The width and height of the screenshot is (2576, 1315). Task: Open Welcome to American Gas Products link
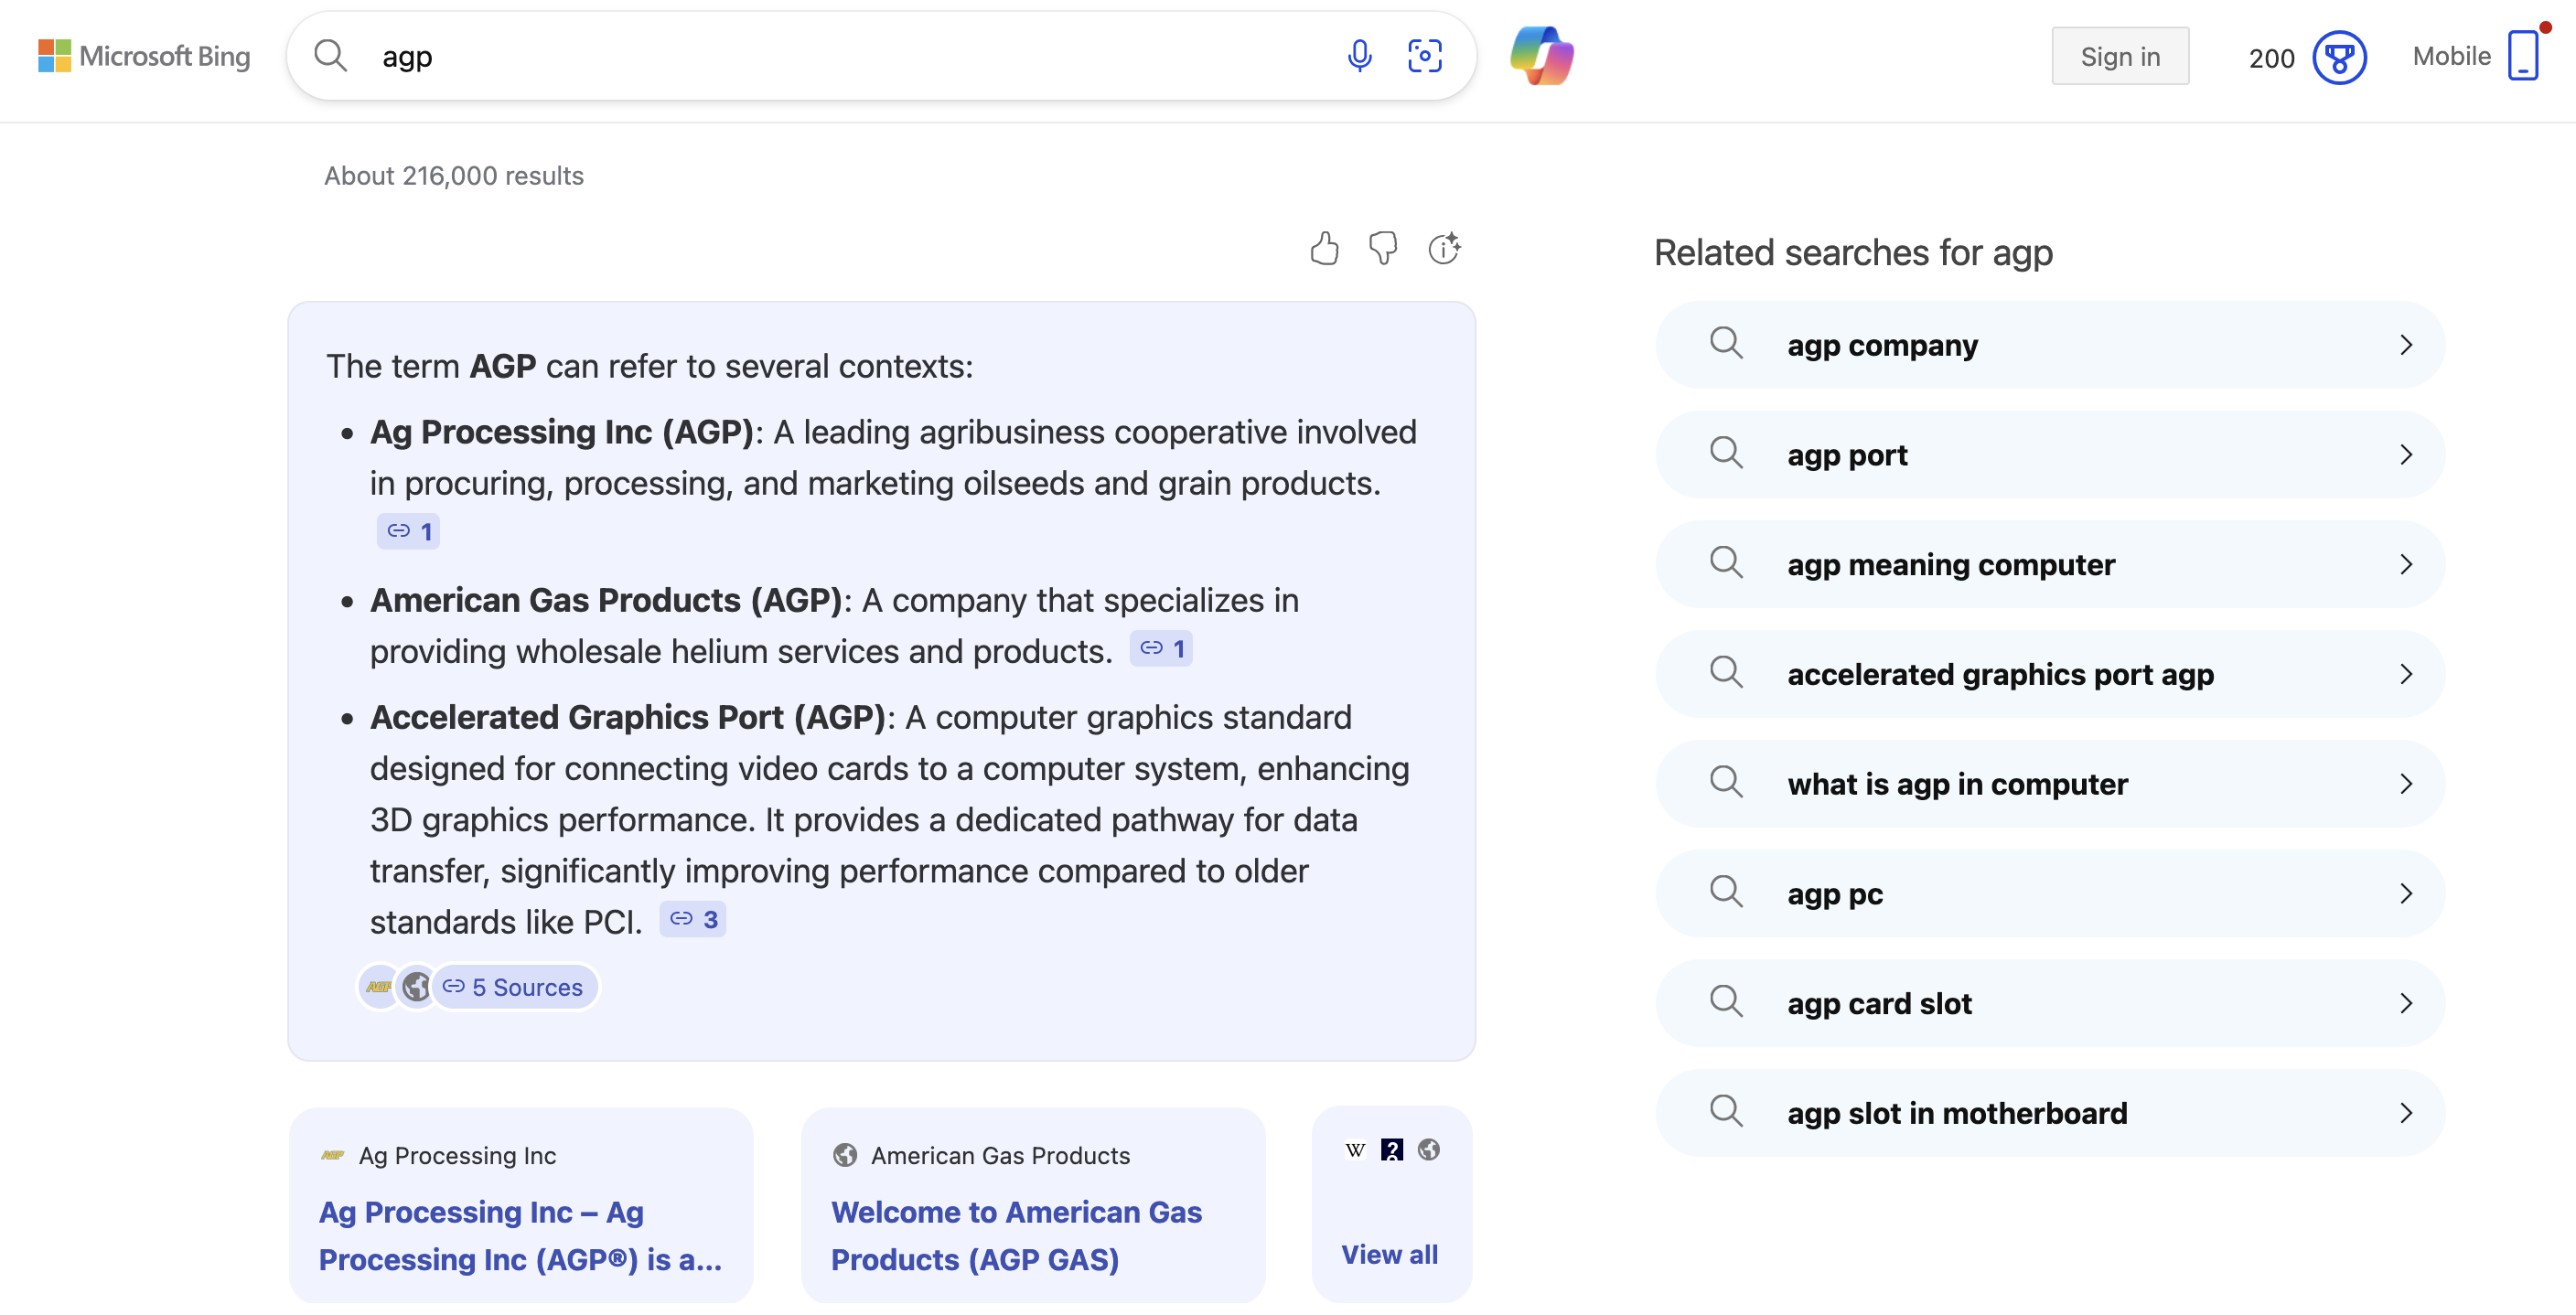click(1016, 1236)
